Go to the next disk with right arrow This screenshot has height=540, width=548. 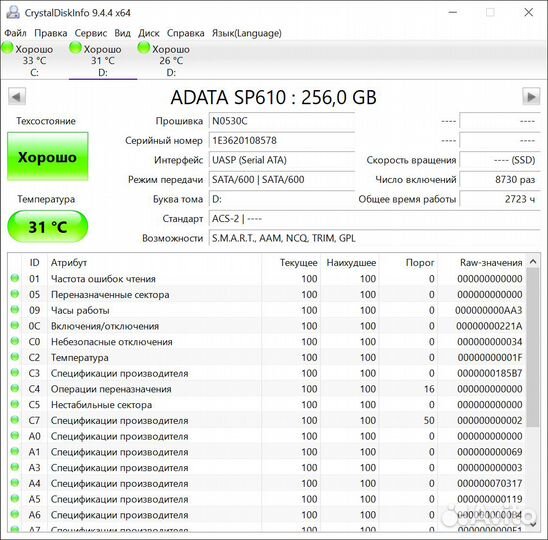[x=531, y=96]
